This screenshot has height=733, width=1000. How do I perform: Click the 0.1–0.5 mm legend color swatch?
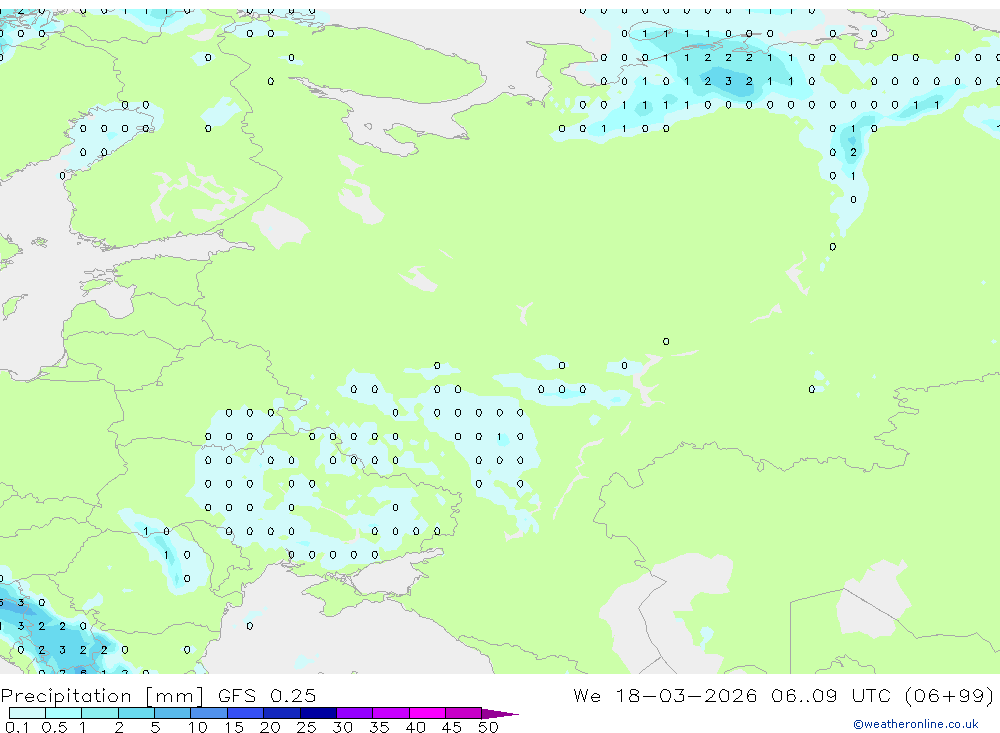27,713
